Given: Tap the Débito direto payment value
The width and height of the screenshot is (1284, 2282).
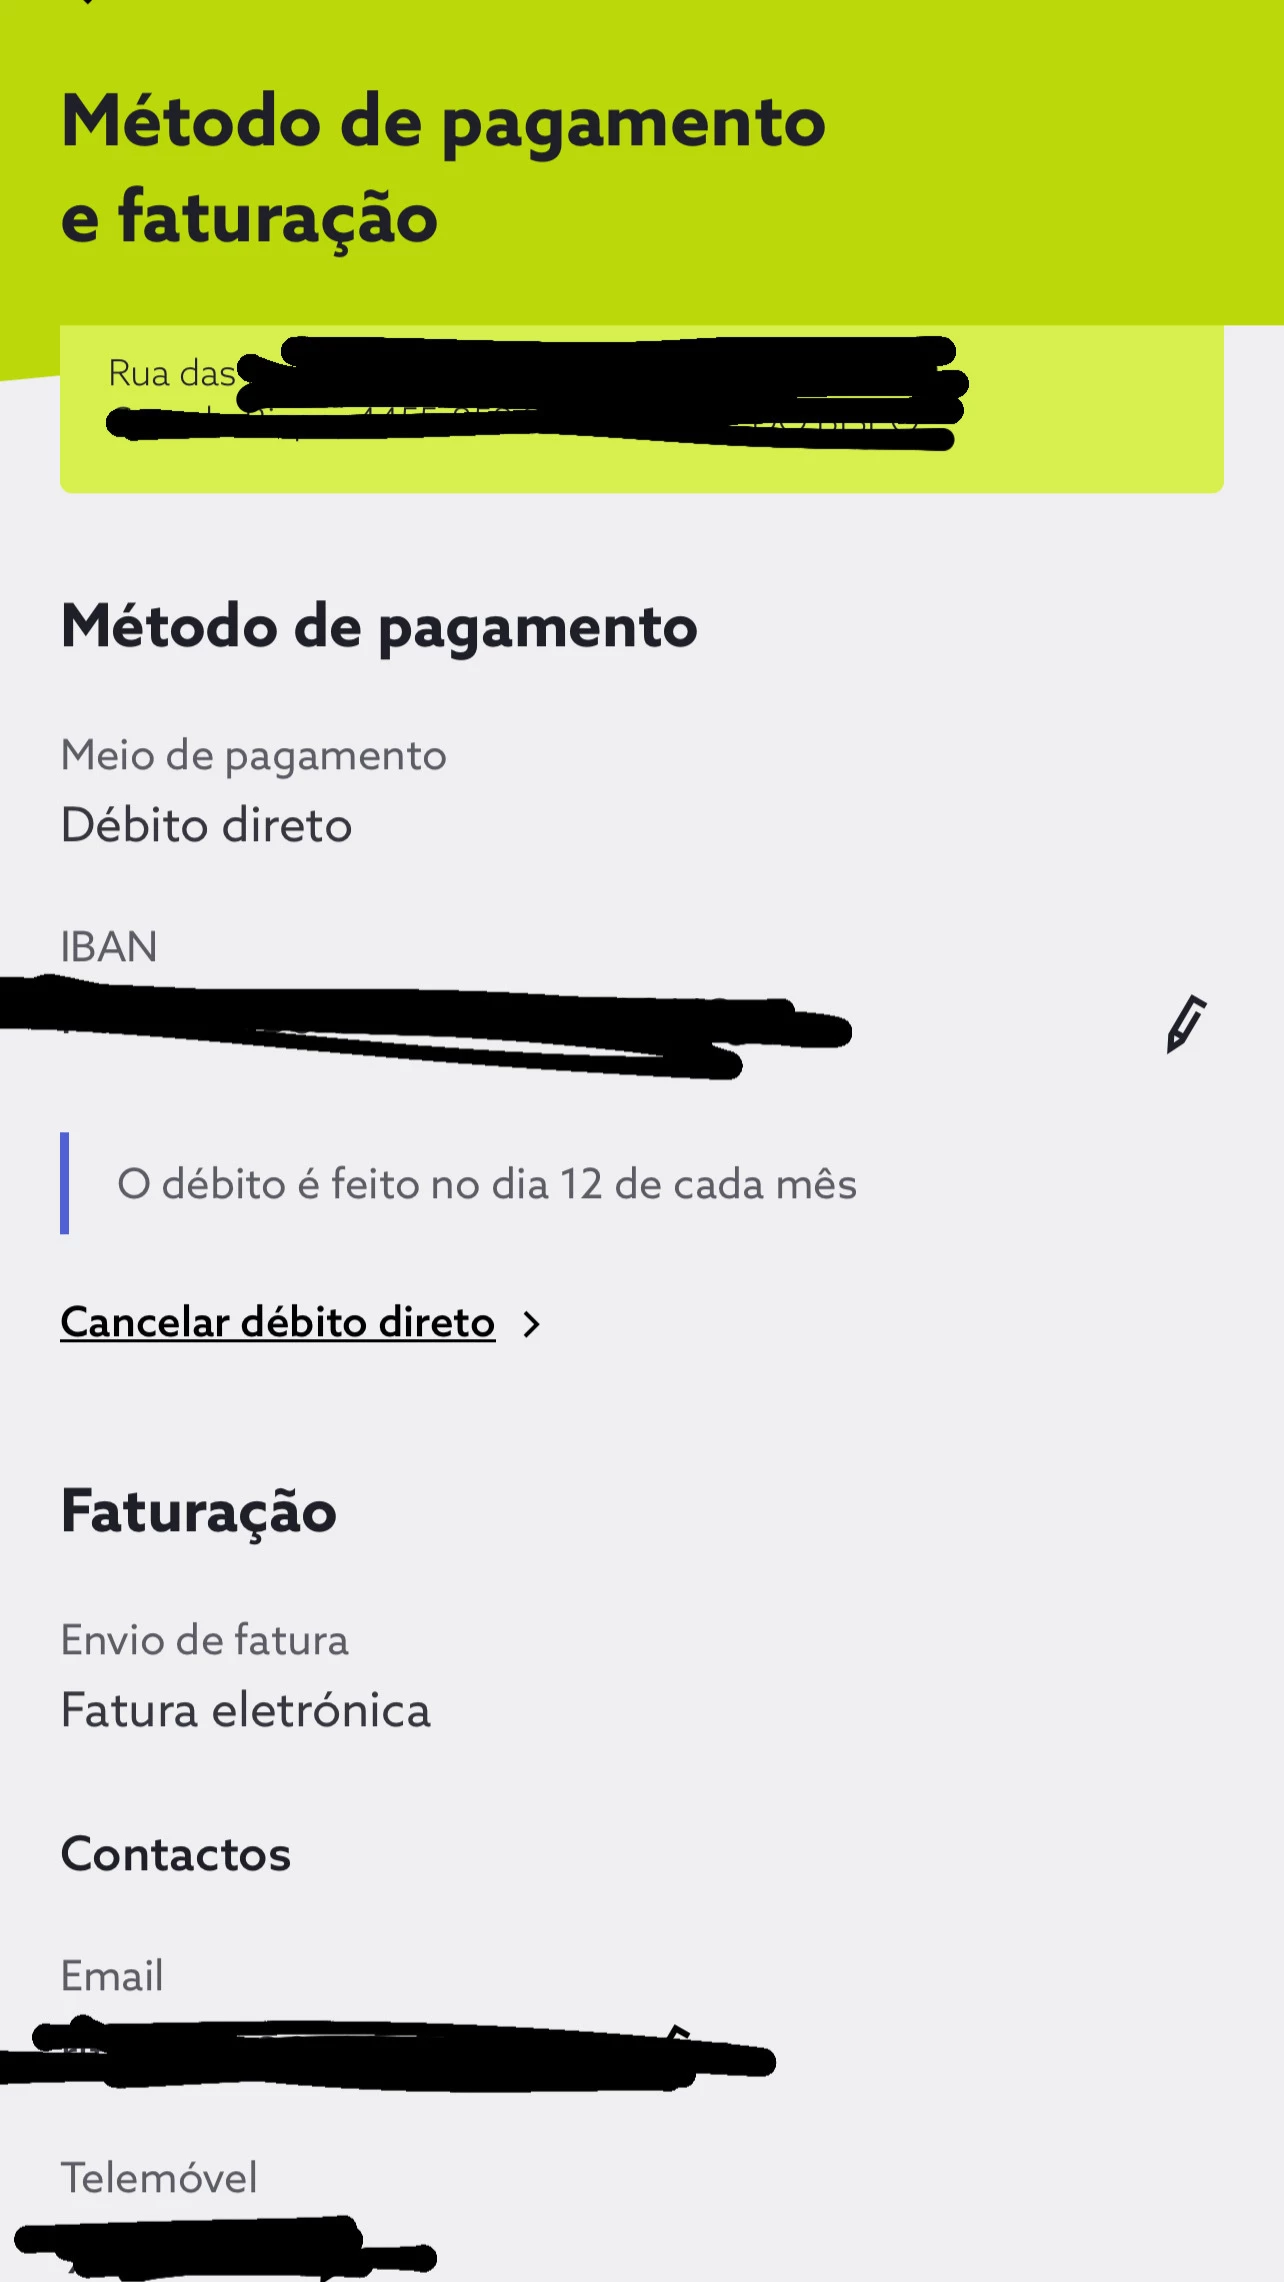Looking at the screenshot, I should [206, 826].
